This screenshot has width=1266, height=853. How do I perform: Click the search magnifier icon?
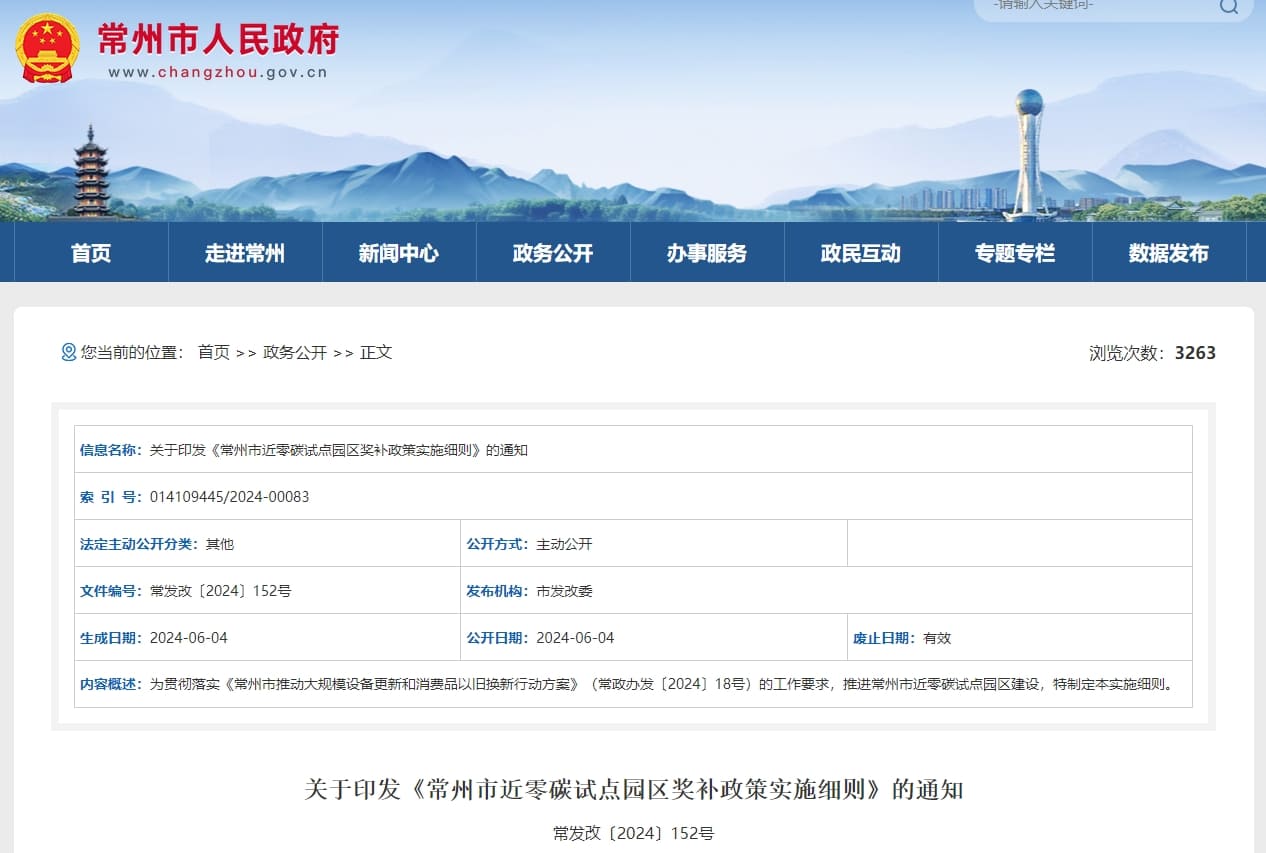pos(1228,6)
